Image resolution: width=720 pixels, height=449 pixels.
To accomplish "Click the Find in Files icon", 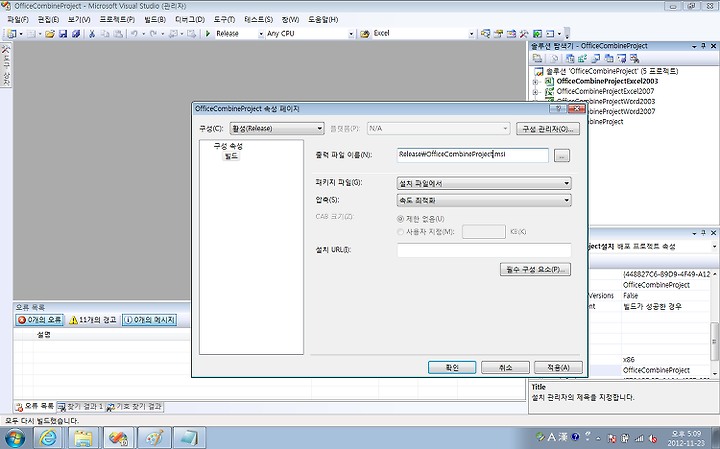I will coord(365,34).
